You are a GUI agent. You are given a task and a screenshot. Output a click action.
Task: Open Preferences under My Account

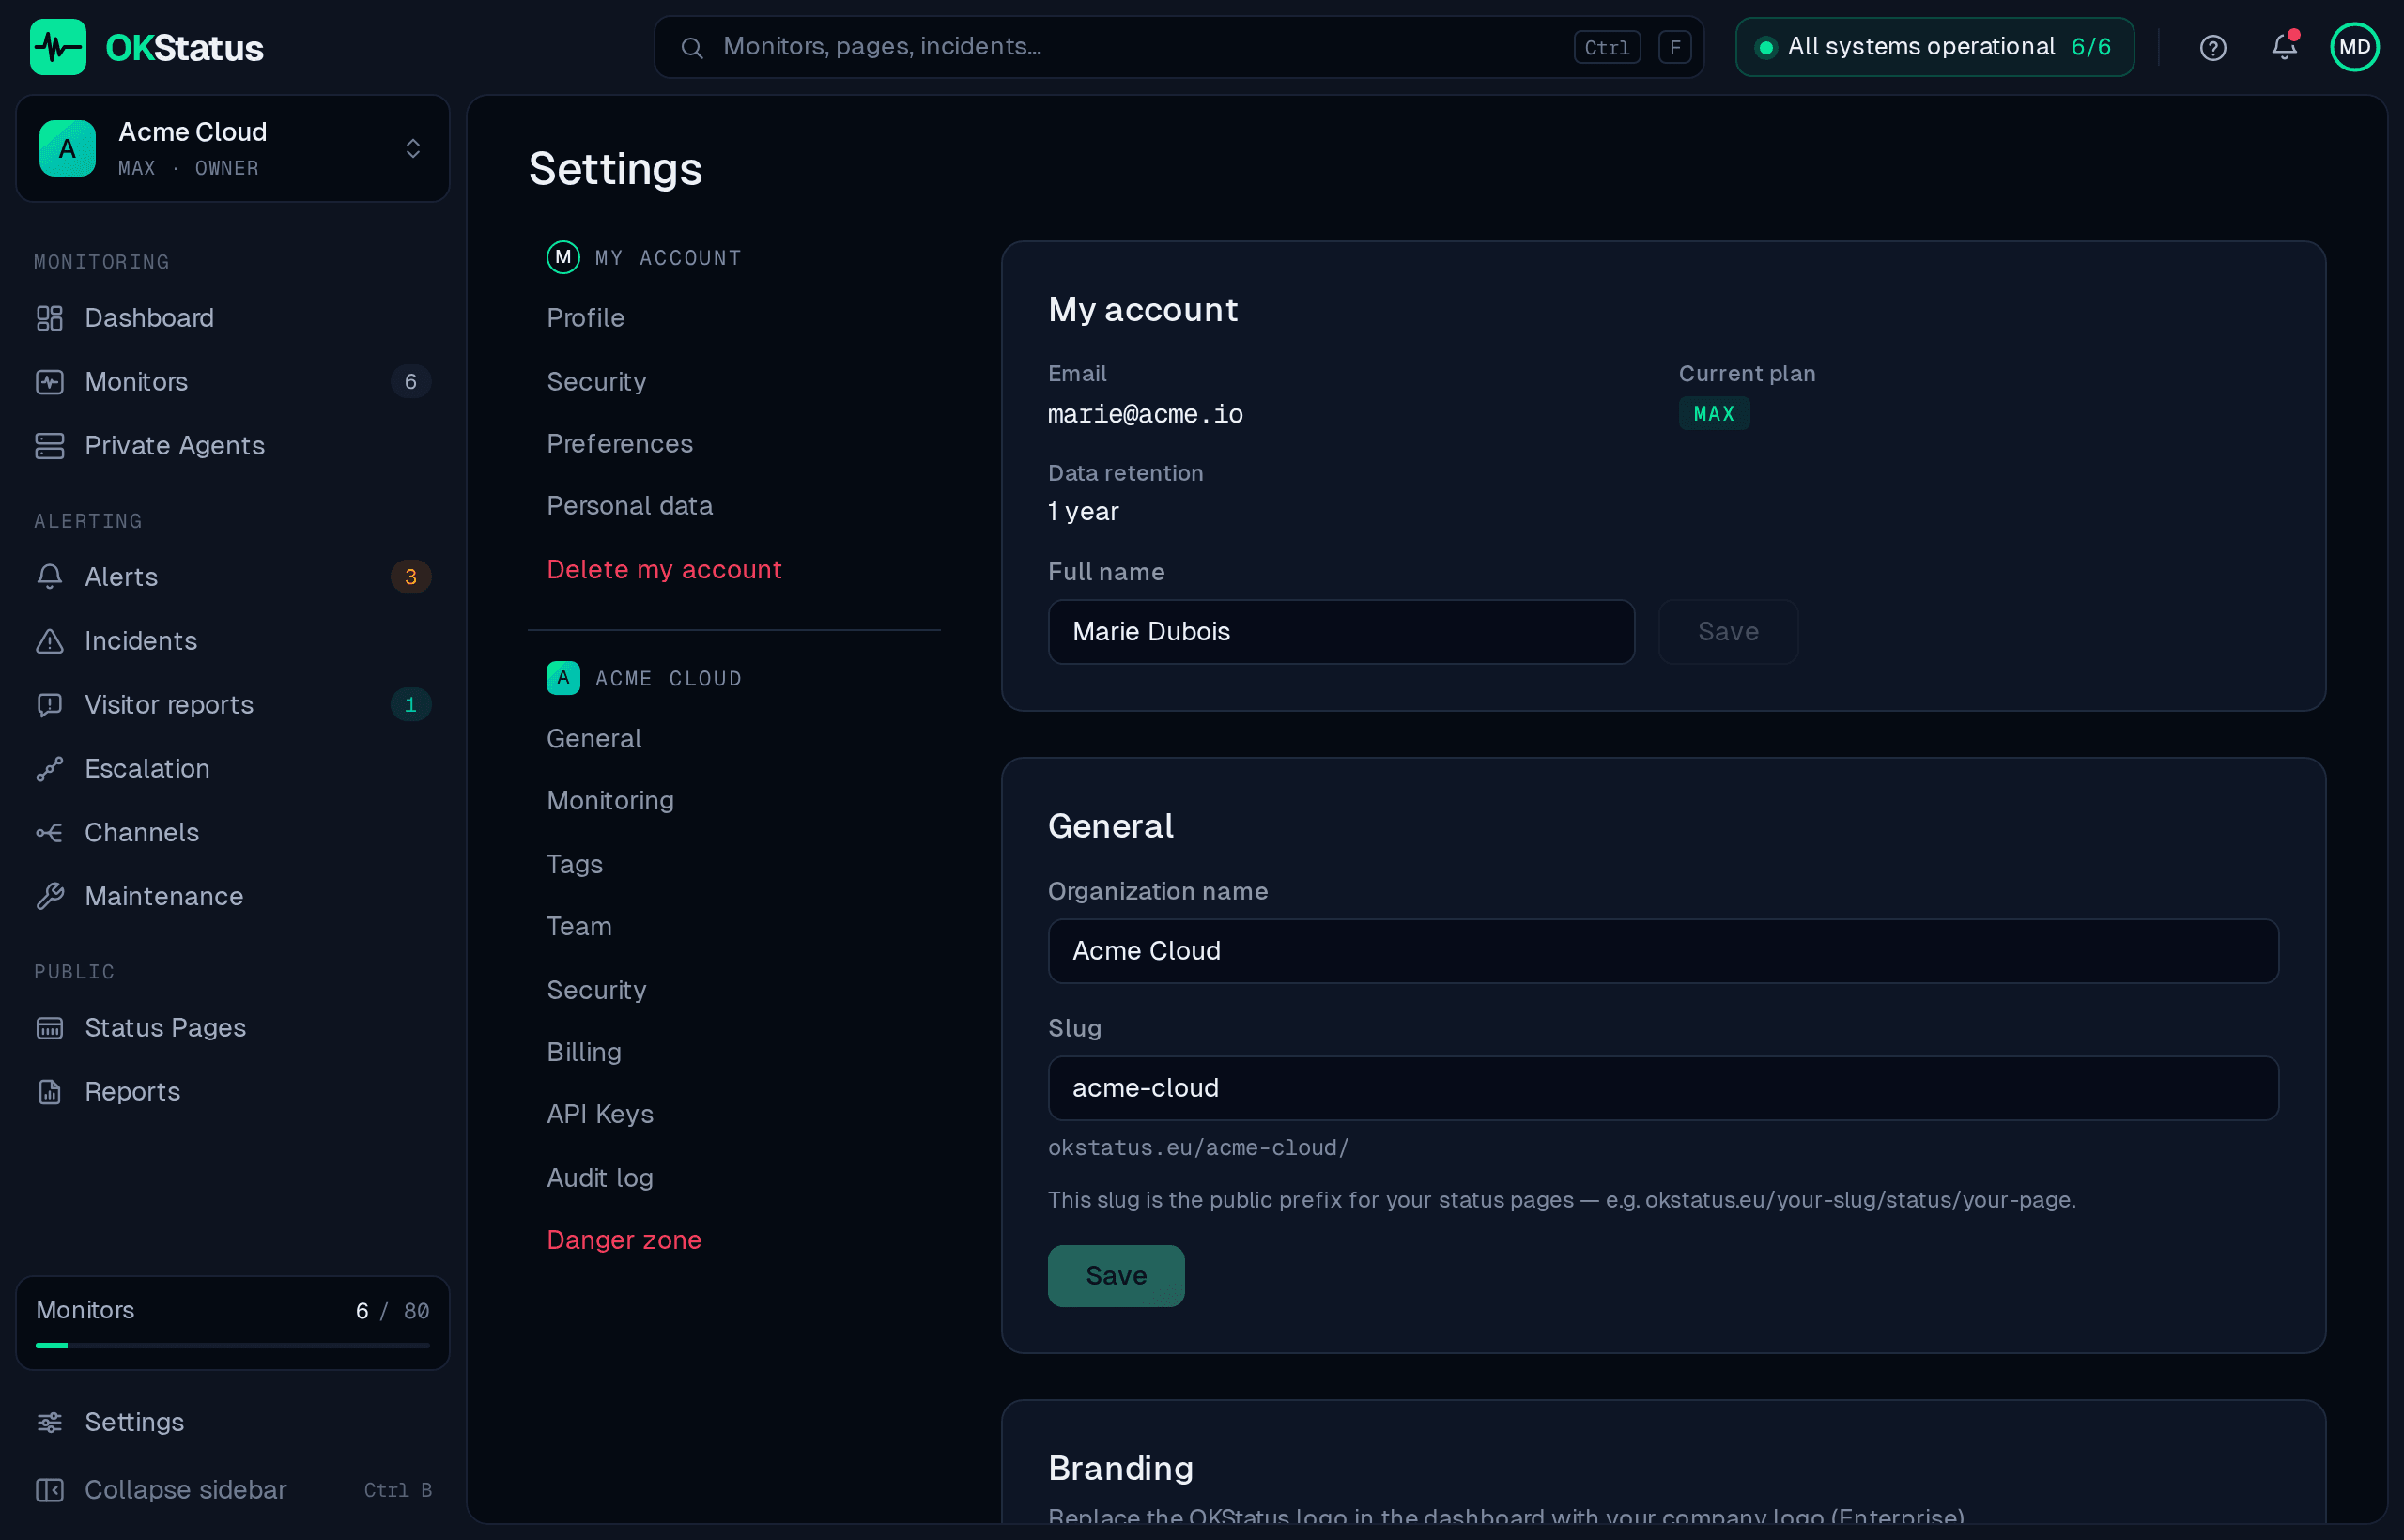[620, 444]
